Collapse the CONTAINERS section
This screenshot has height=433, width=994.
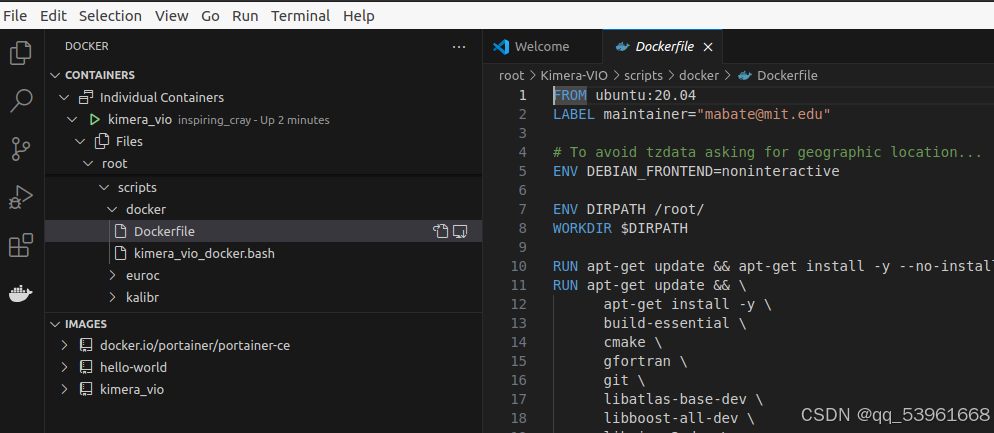(x=55, y=75)
